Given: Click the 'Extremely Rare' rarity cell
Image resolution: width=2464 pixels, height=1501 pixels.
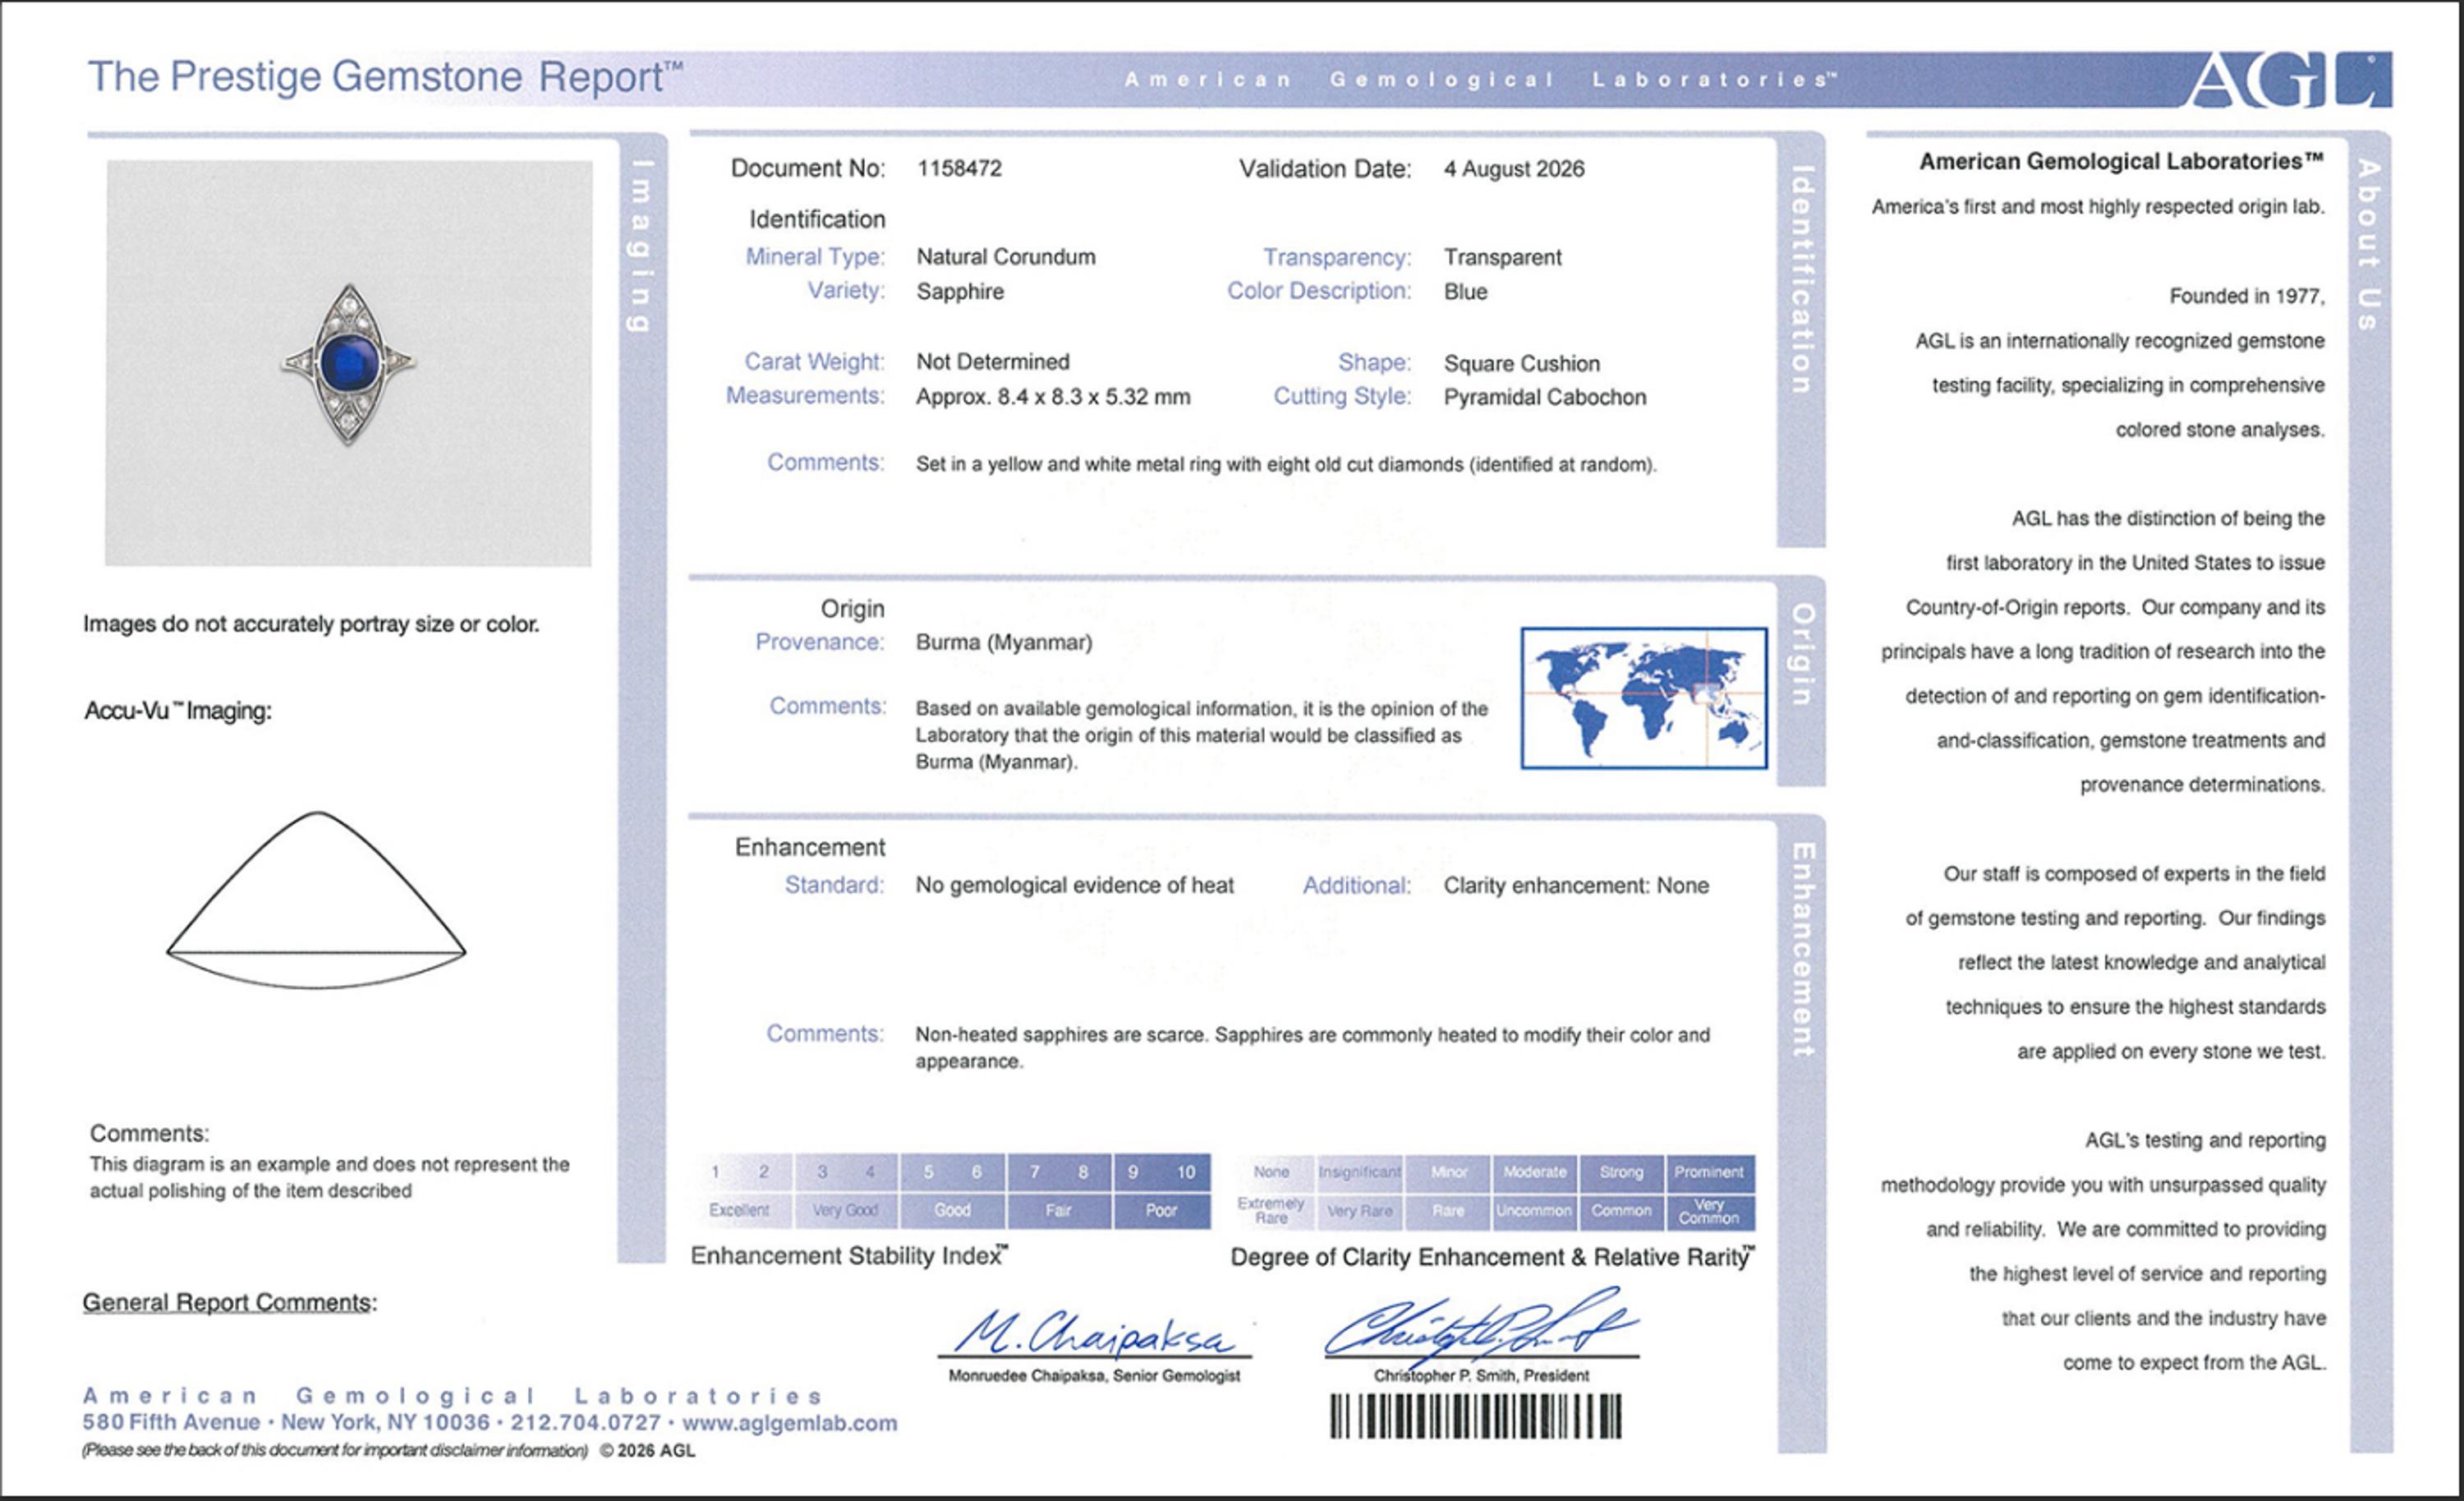Looking at the screenshot, I should (1271, 1211).
